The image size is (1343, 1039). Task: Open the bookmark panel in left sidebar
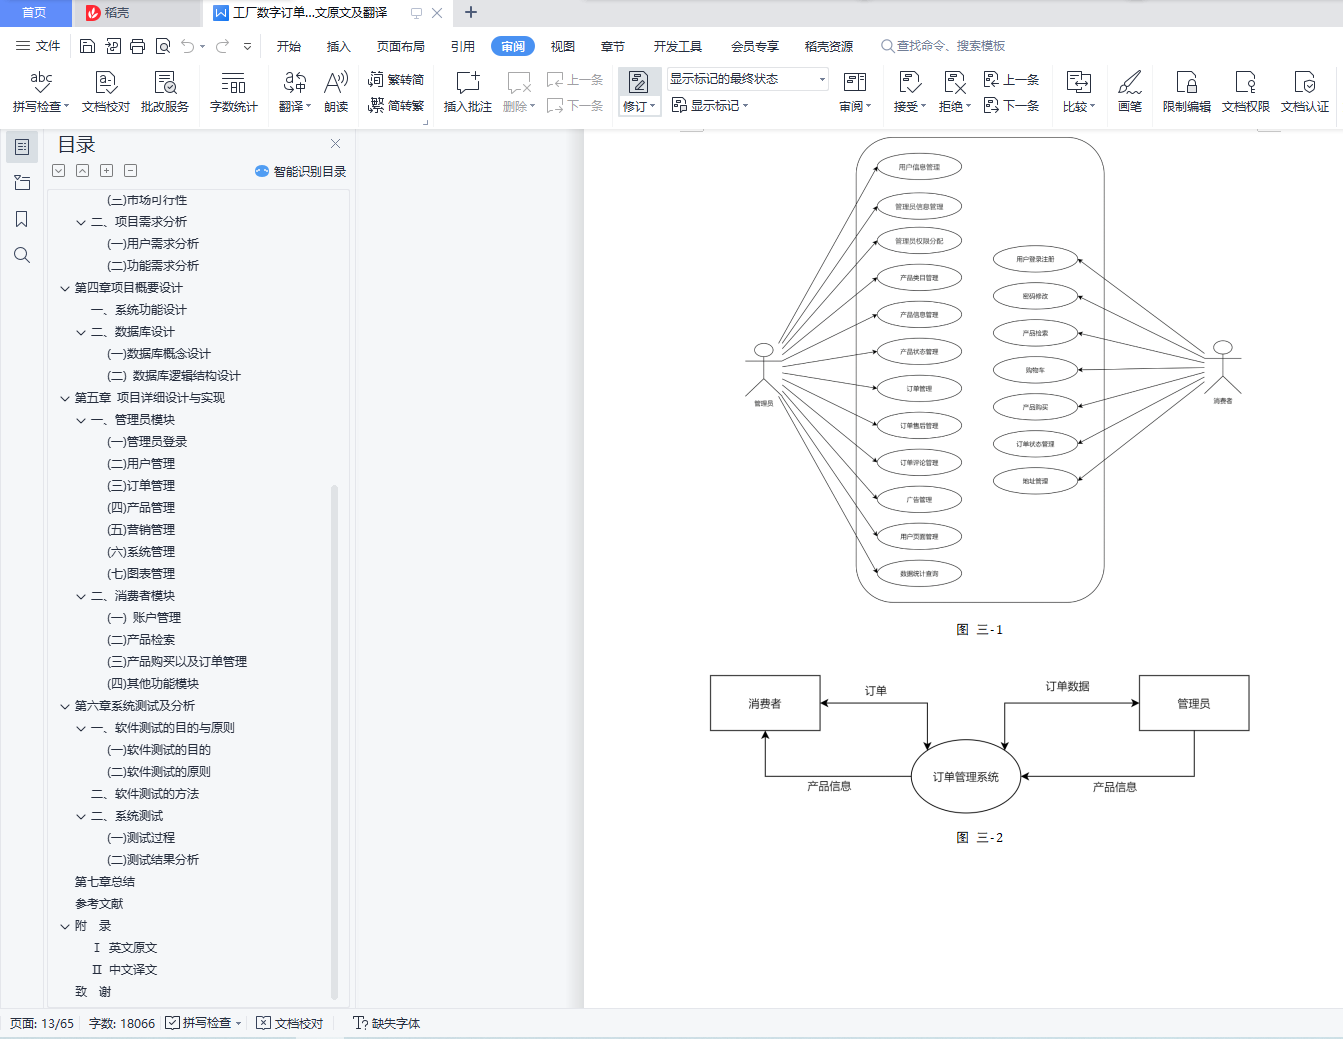click(x=22, y=219)
